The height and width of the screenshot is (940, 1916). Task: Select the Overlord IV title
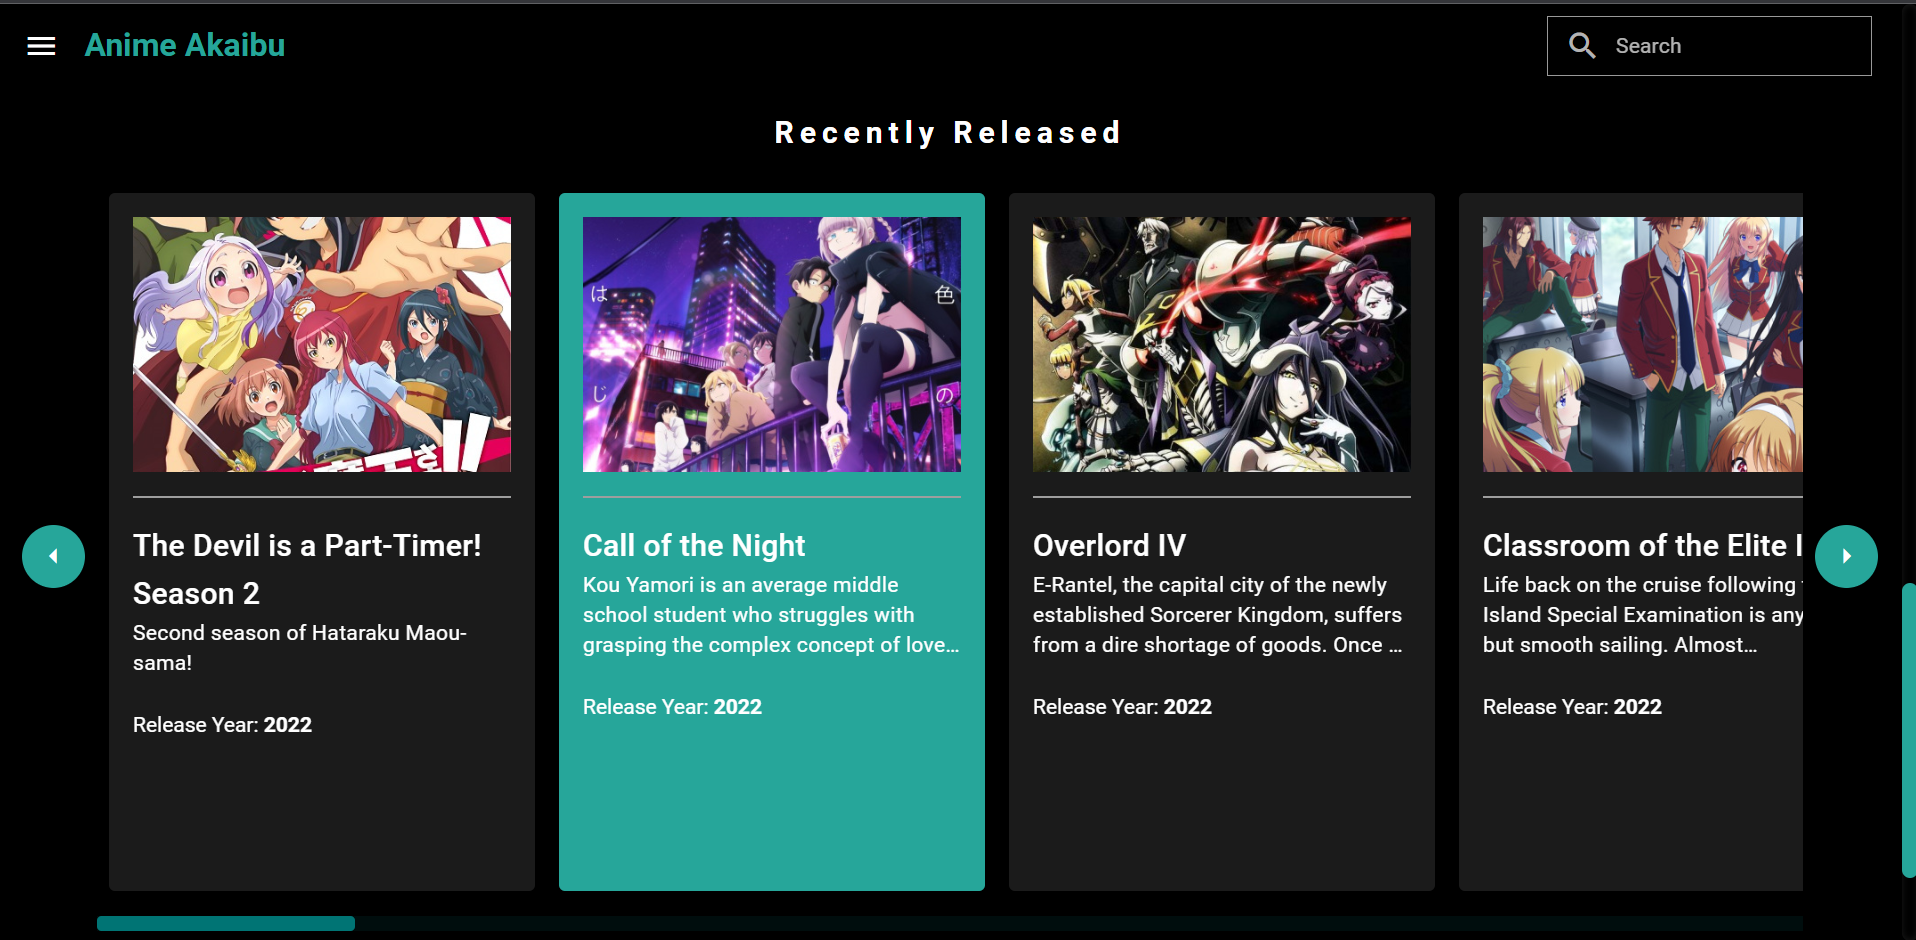click(1109, 545)
